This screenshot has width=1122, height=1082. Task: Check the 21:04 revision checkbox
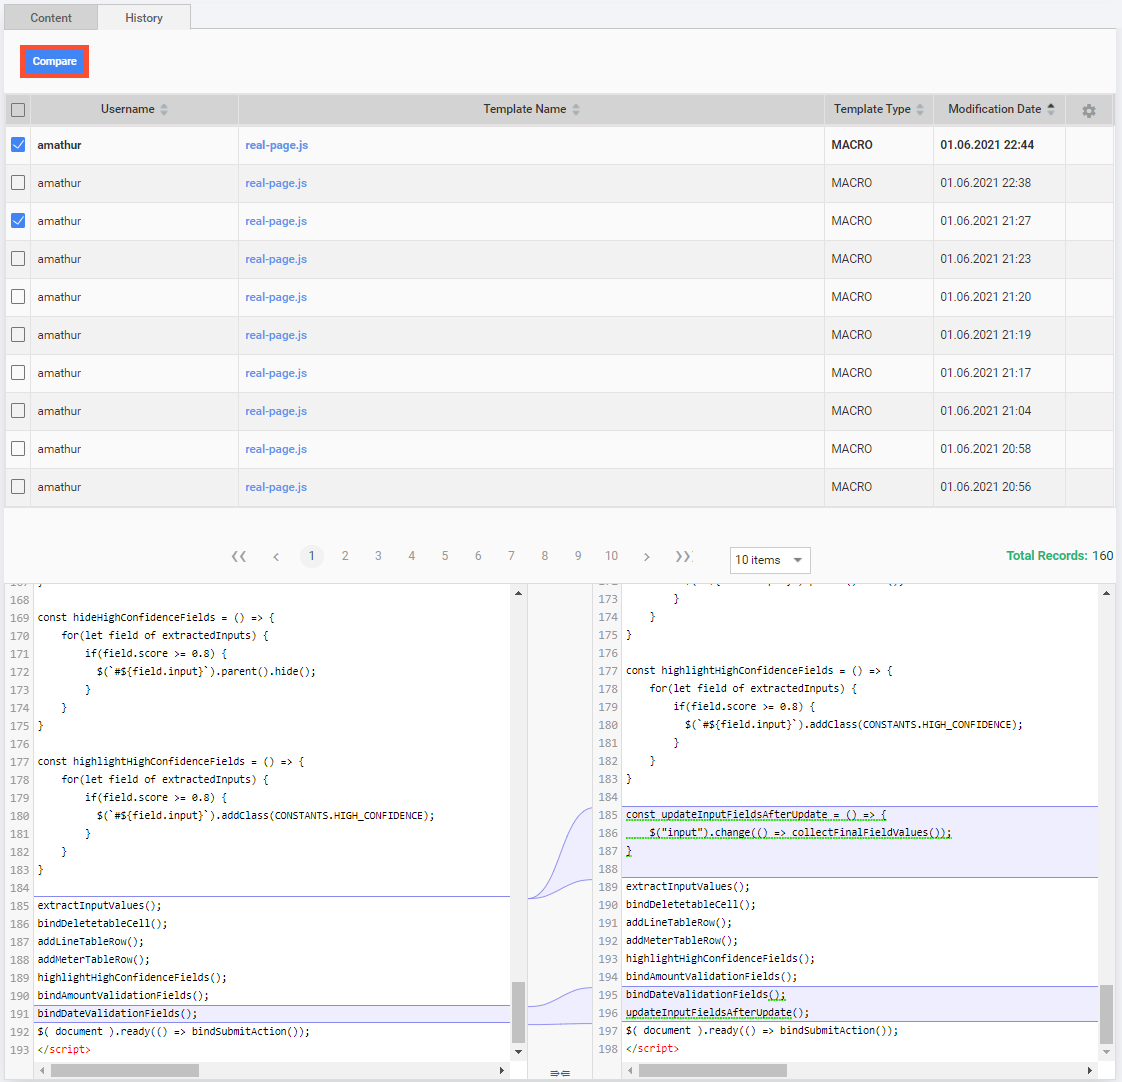tap(18, 410)
